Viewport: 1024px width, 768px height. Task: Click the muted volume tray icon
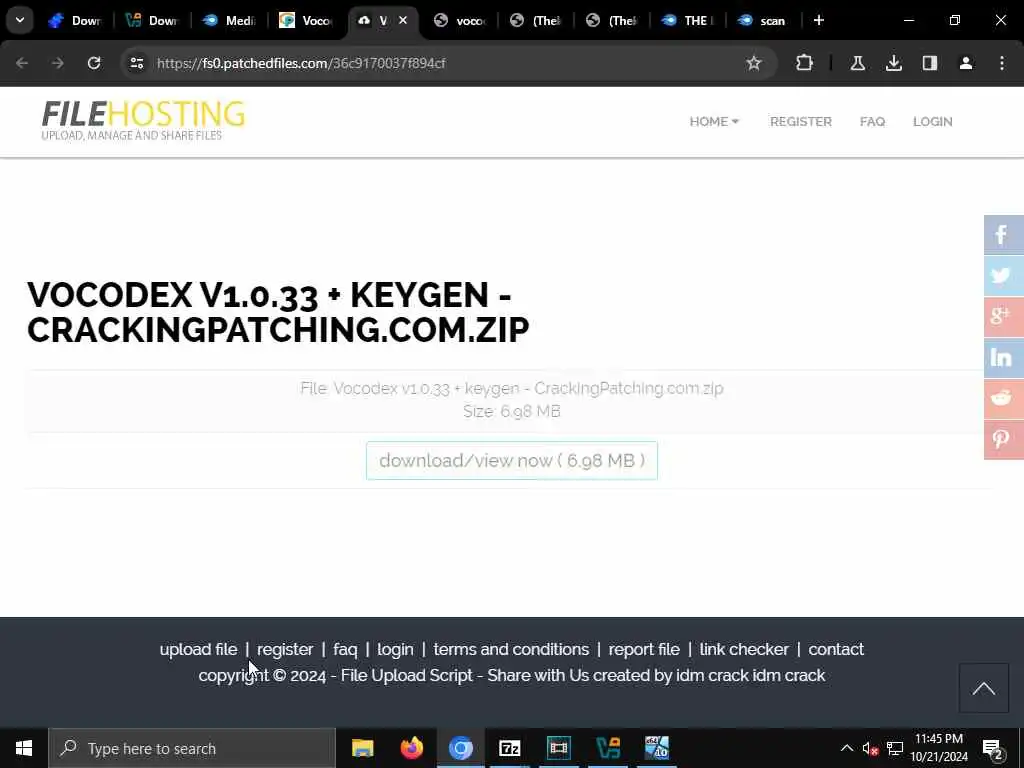point(870,748)
